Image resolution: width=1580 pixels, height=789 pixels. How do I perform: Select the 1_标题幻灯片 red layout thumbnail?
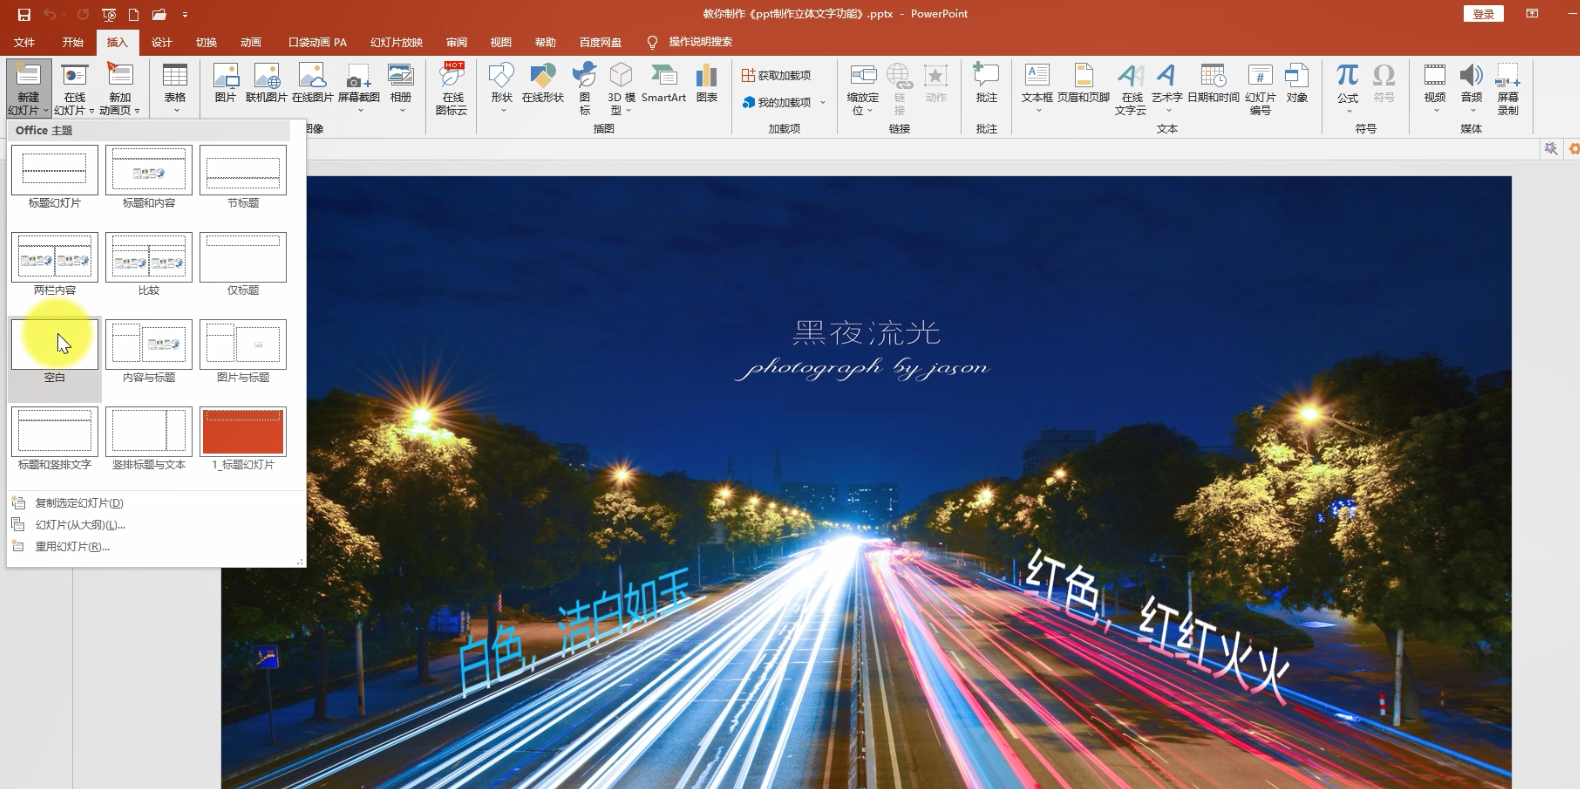point(243,431)
